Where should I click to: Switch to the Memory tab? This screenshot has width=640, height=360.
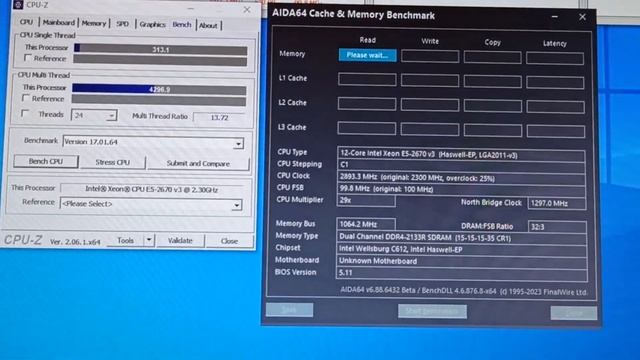coord(93,24)
